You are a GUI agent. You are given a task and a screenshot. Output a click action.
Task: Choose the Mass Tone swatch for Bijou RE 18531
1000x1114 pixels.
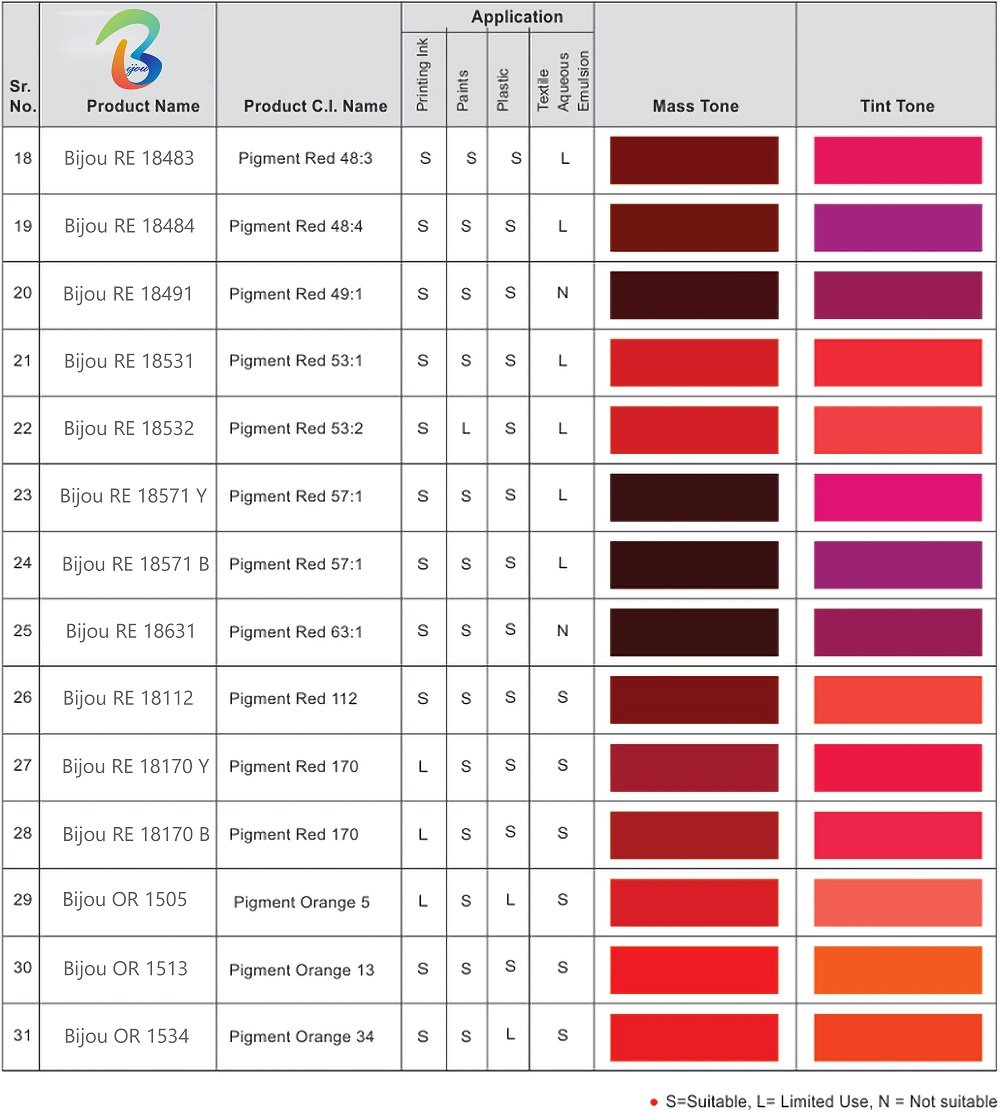click(x=694, y=362)
